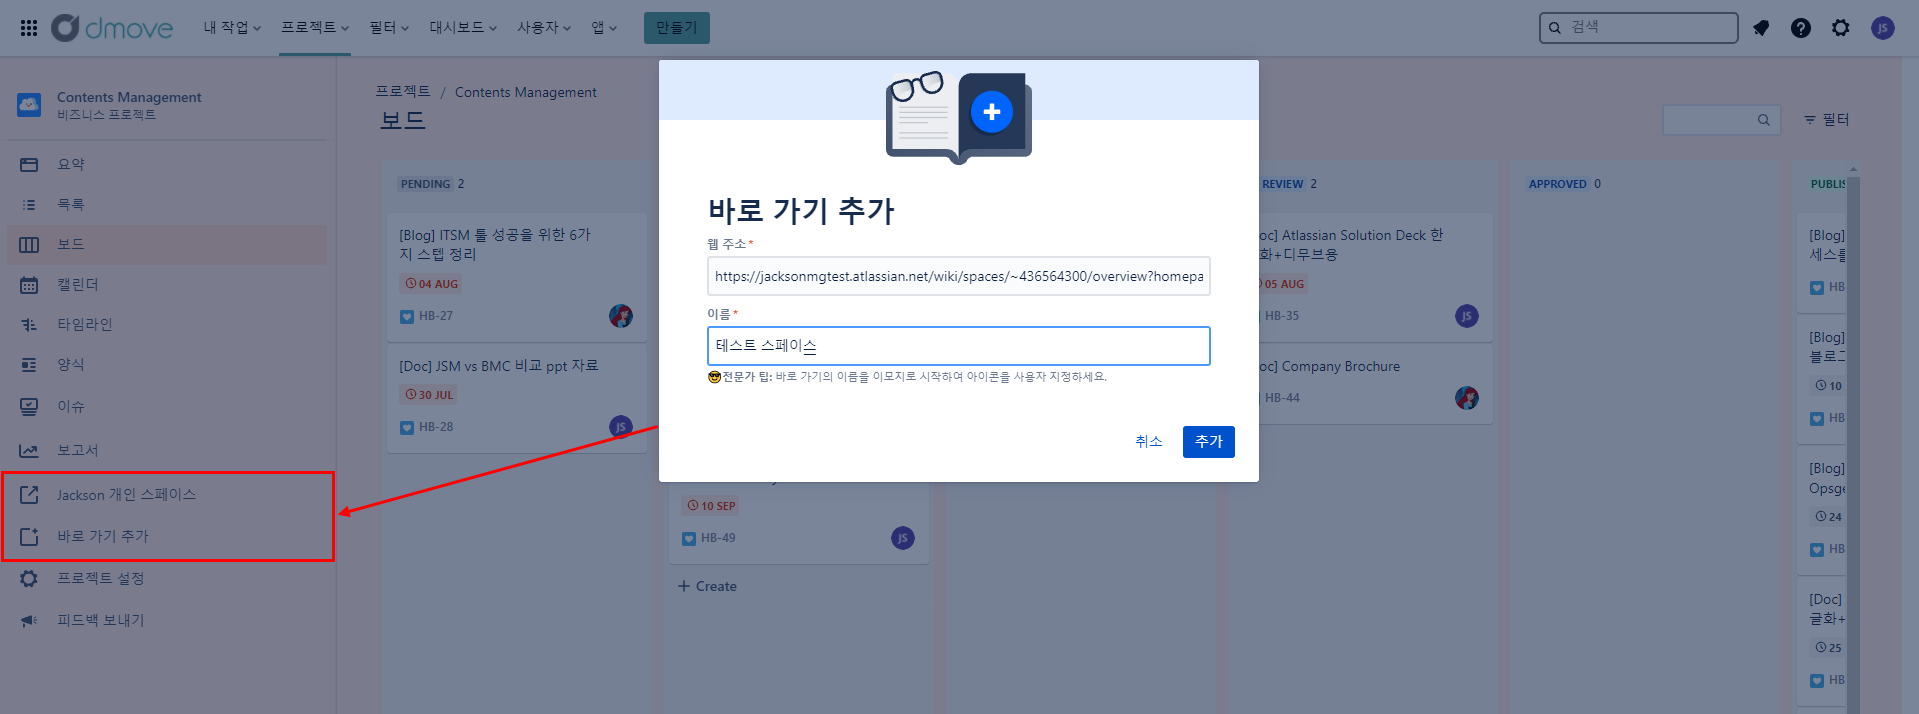The image size is (1919, 714).
Task: Click JS assignee avatar on HB-28 card
Action: click(621, 427)
